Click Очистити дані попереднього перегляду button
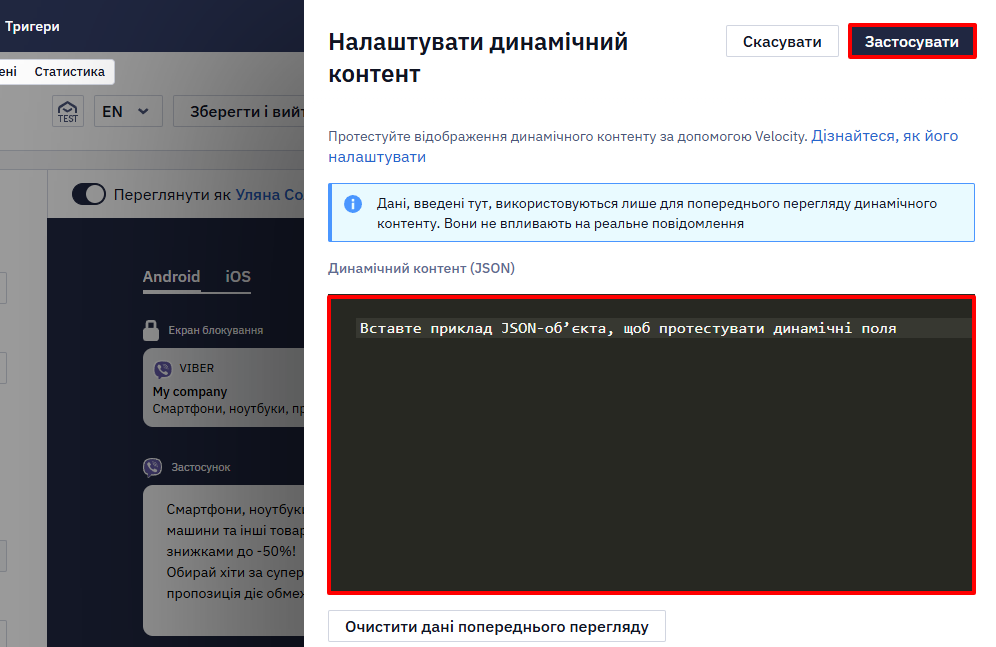 497,627
